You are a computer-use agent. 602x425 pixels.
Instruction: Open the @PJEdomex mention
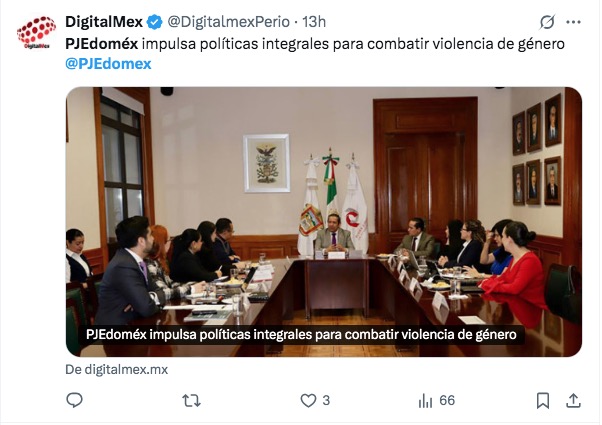(108, 64)
